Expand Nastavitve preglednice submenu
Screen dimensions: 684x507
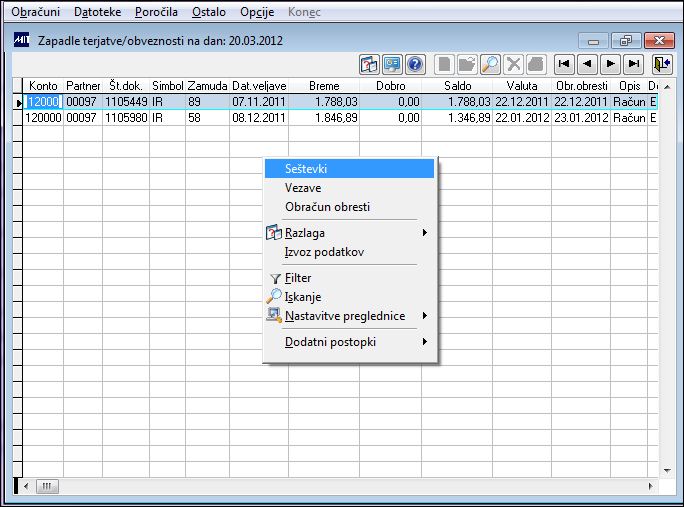coord(424,315)
